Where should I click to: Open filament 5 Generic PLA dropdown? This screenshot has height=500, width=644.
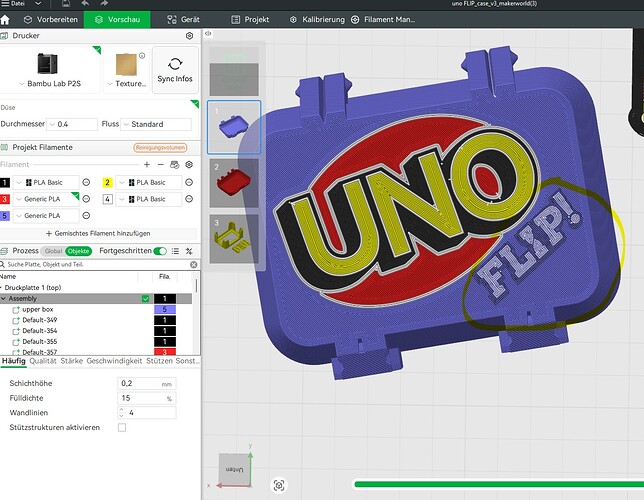tap(46, 216)
